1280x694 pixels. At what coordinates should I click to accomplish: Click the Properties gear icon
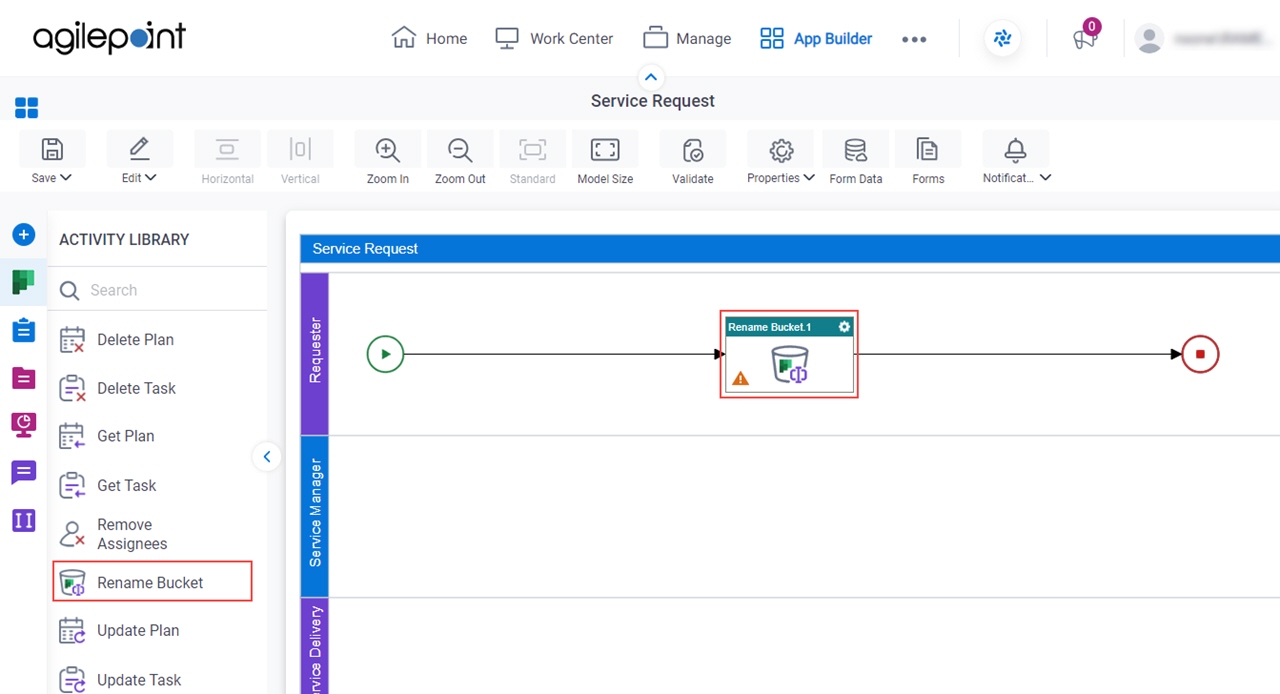[781, 150]
